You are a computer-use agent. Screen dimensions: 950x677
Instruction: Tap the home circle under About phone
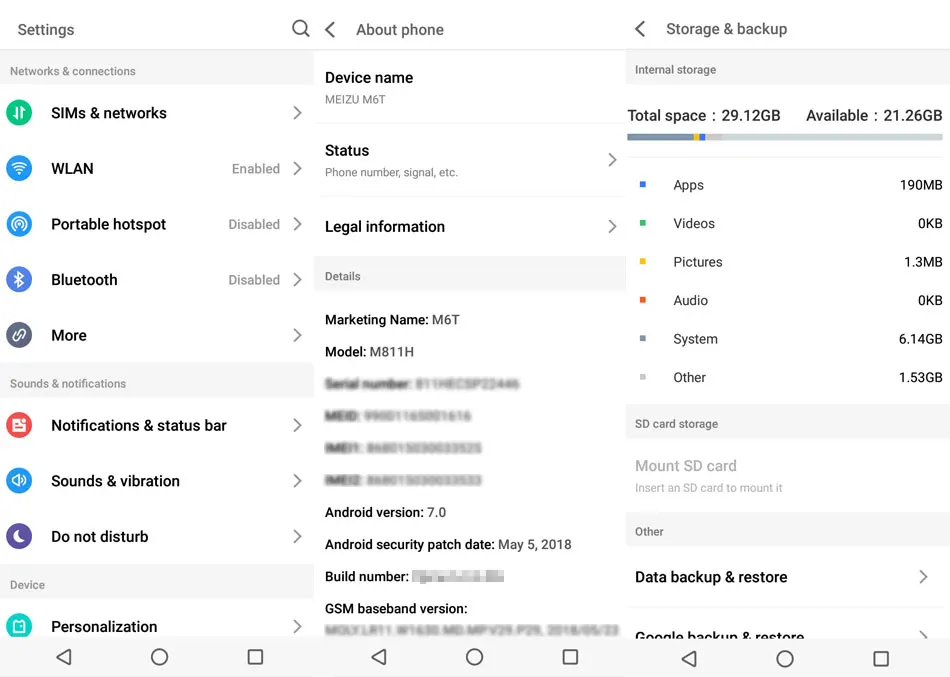click(474, 657)
